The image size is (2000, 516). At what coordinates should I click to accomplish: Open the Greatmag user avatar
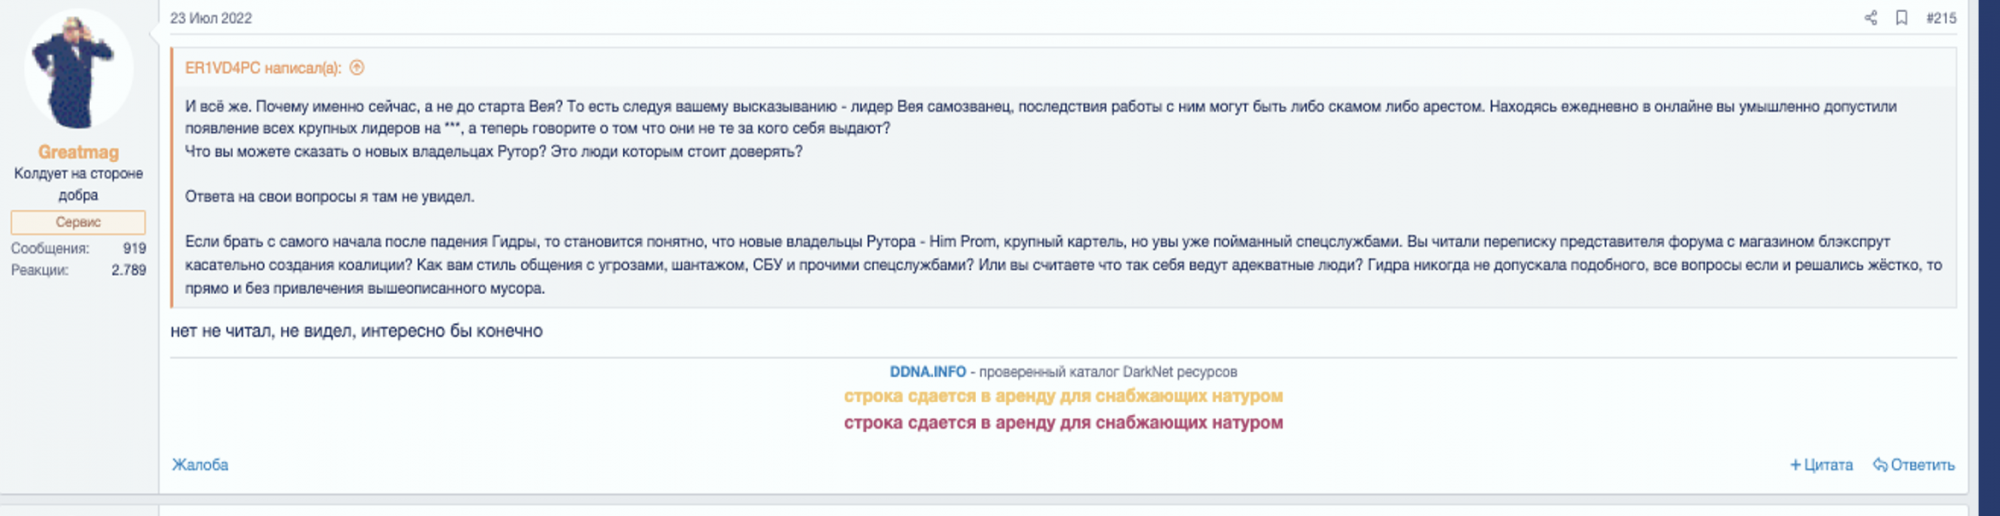[78, 70]
